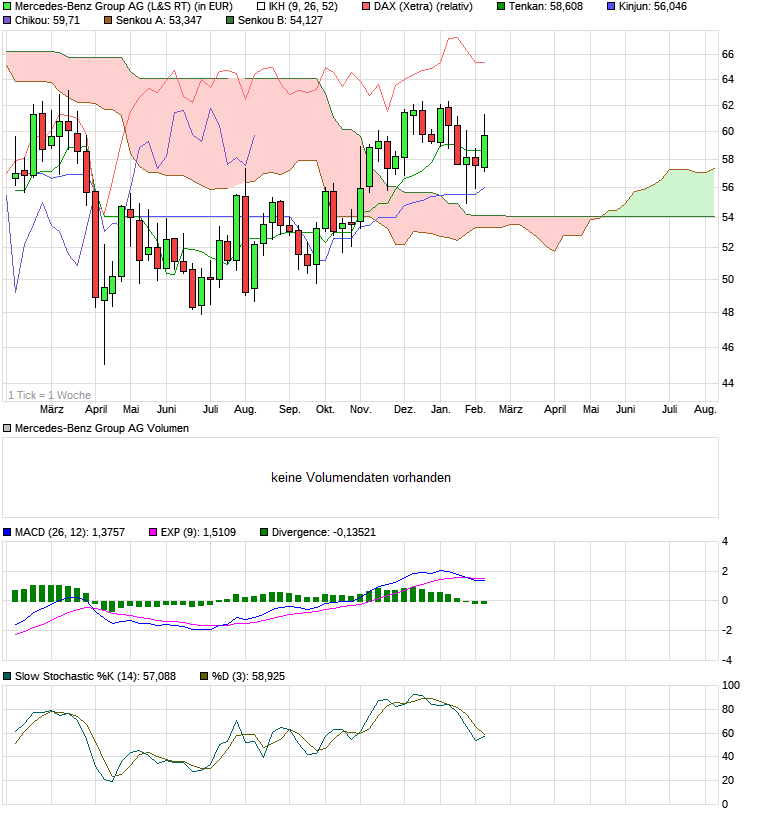Click the 'Nov.' label on the time axis
The height and width of the screenshot is (814, 760).
coord(360,410)
